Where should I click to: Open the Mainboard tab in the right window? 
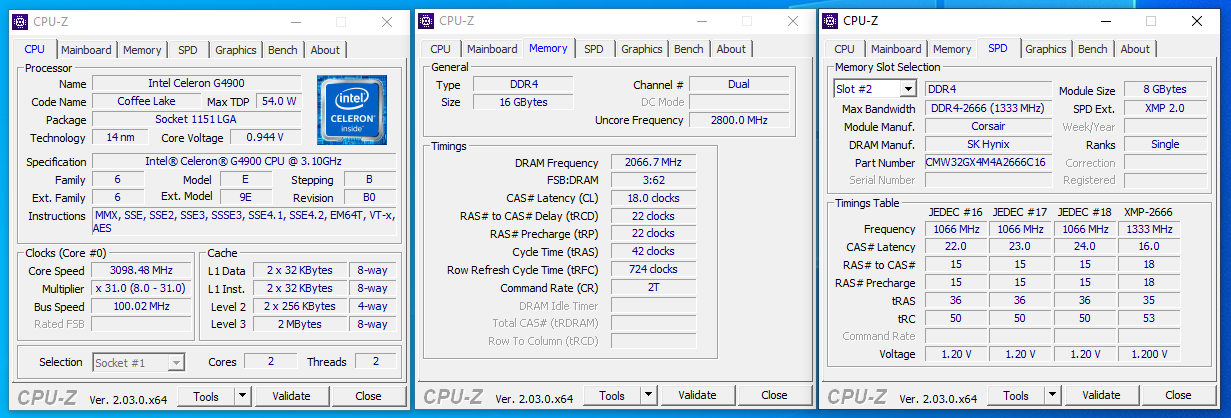(x=896, y=49)
